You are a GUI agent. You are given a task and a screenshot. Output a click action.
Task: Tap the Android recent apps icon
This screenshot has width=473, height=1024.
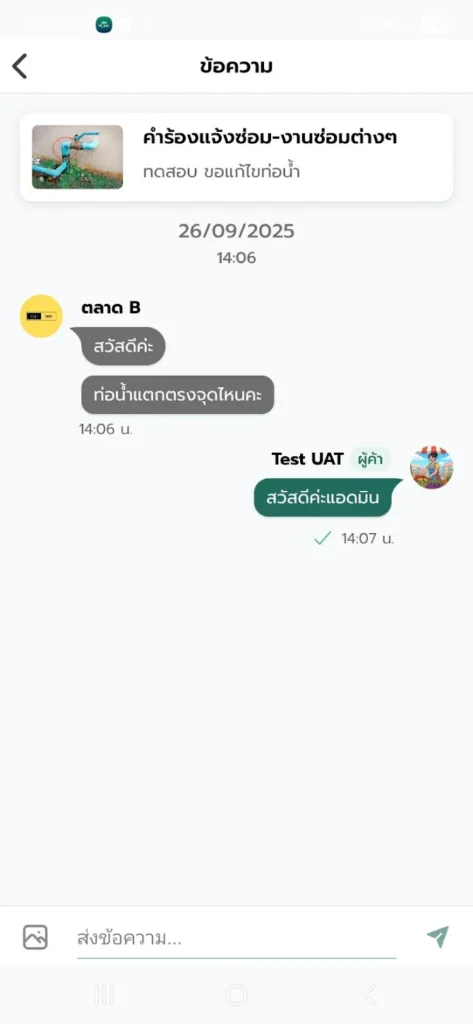(x=104, y=995)
